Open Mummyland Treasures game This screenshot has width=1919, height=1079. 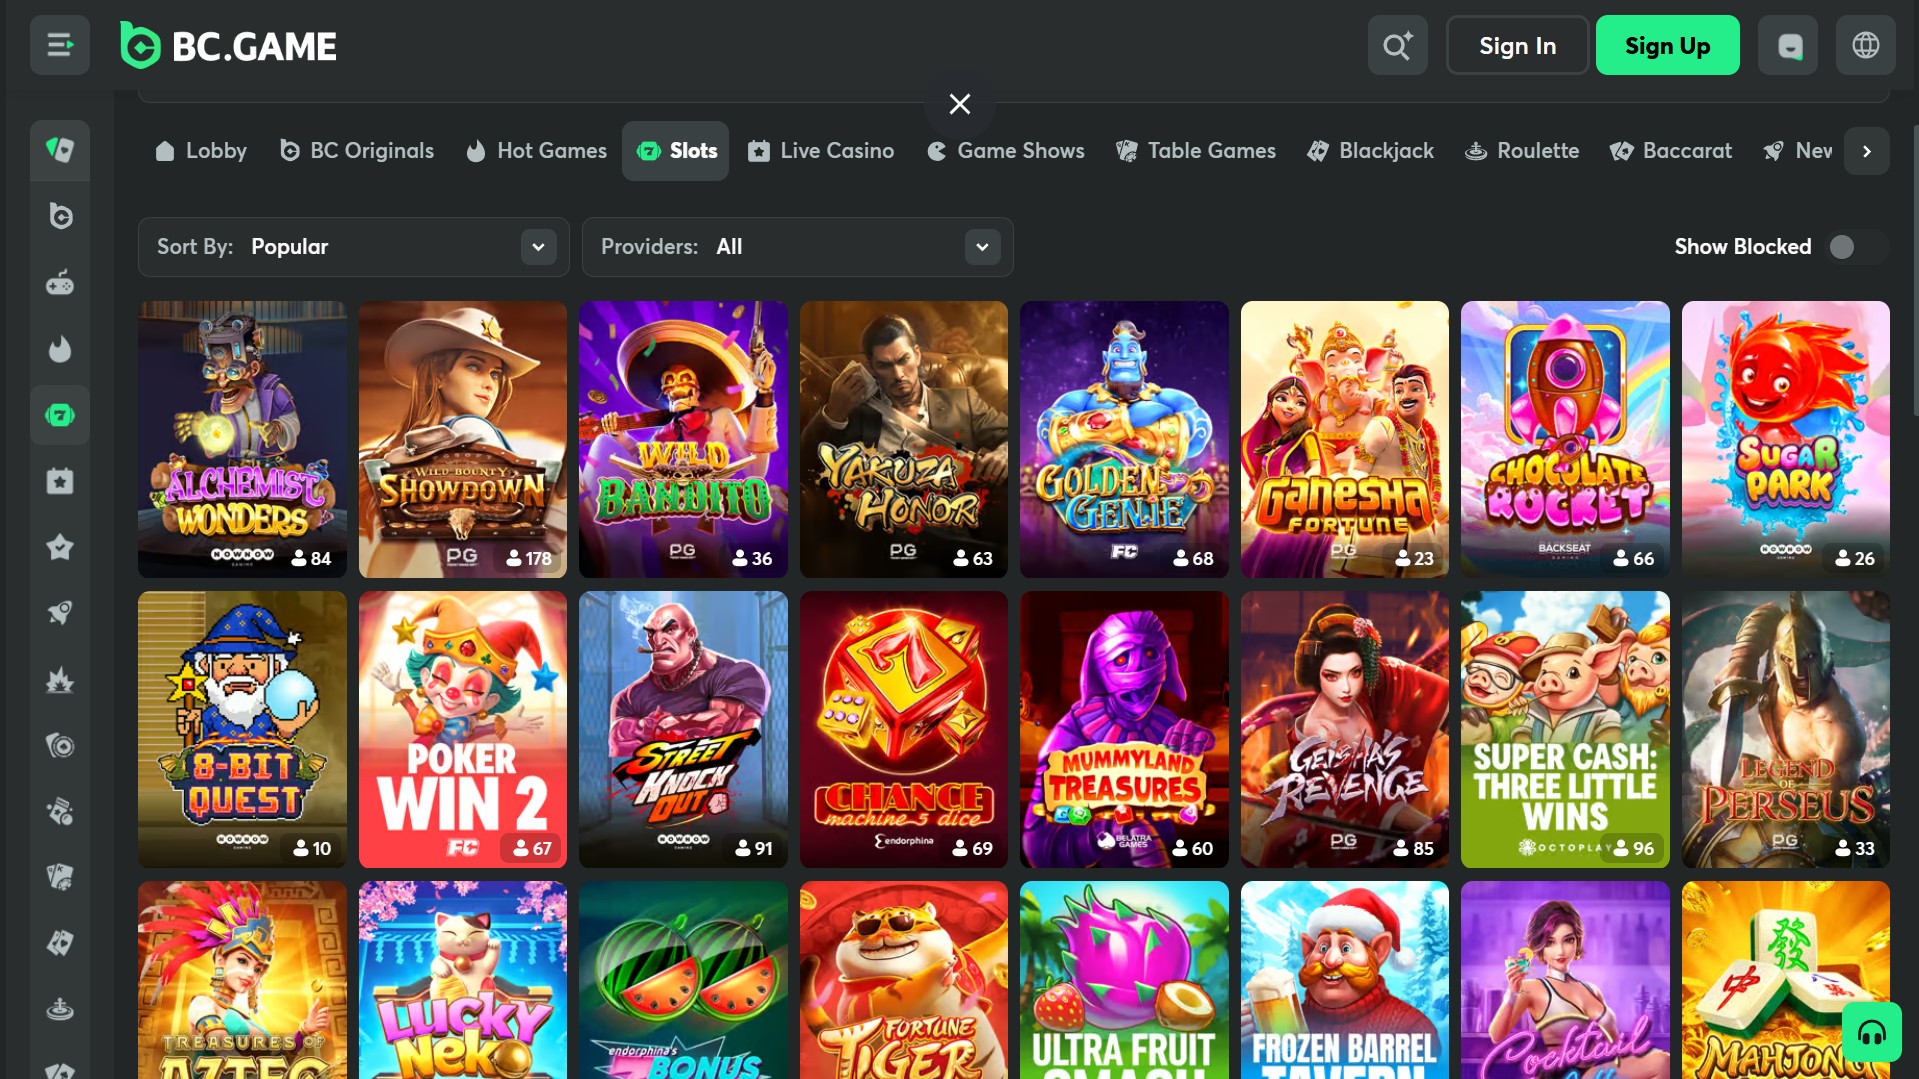tap(1124, 729)
